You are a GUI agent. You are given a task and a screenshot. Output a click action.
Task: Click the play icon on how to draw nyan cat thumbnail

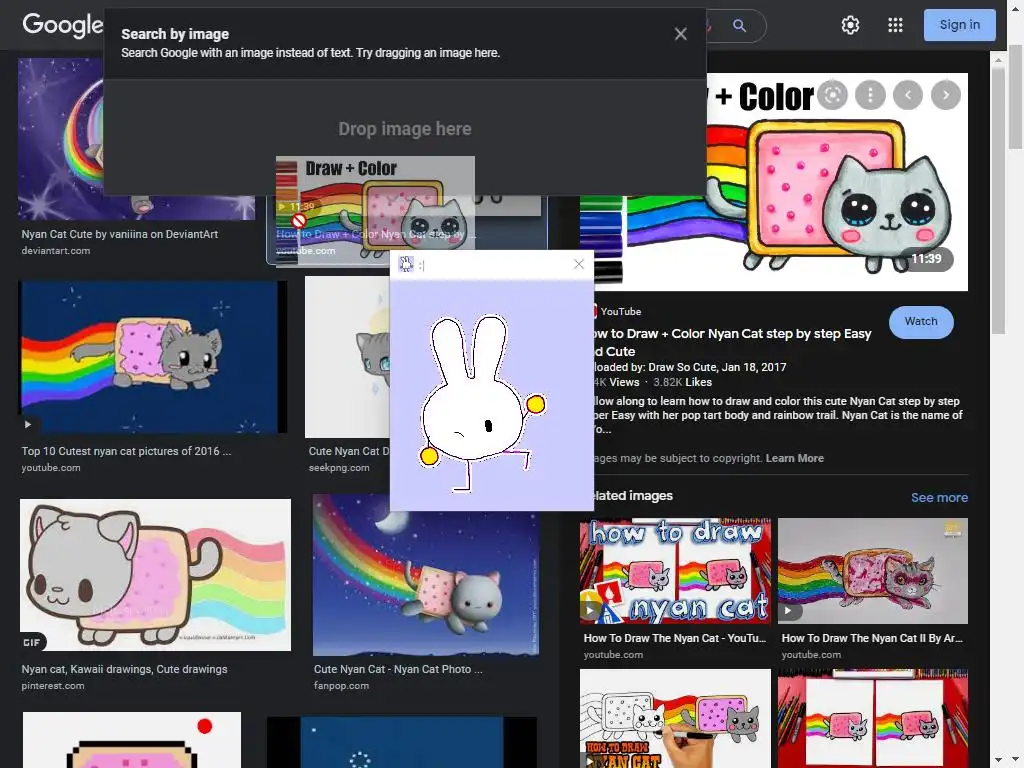[x=590, y=611]
